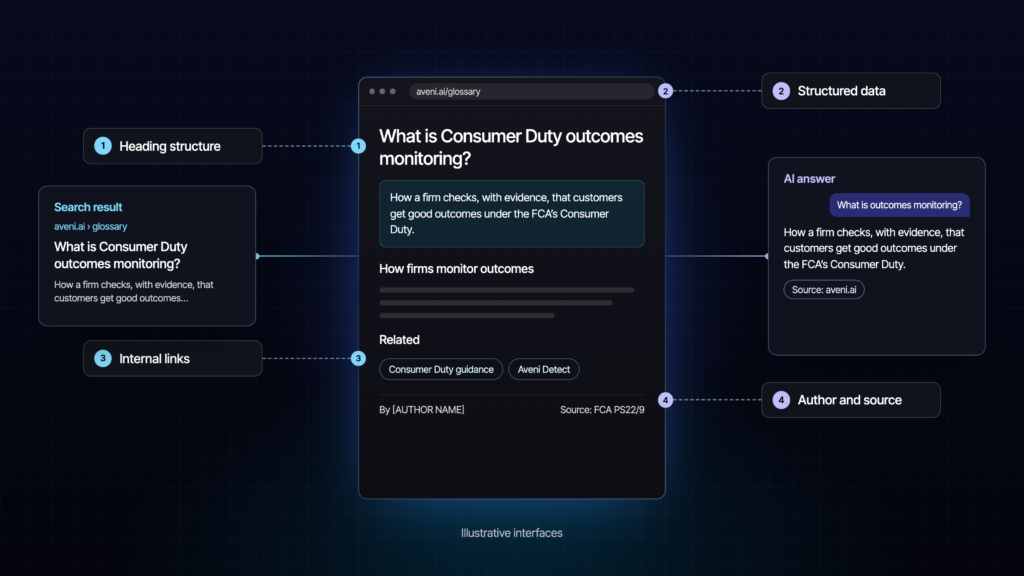1024x576 pixels.
Task: Open the Aveni Detect related link
Action: point(543,369)
